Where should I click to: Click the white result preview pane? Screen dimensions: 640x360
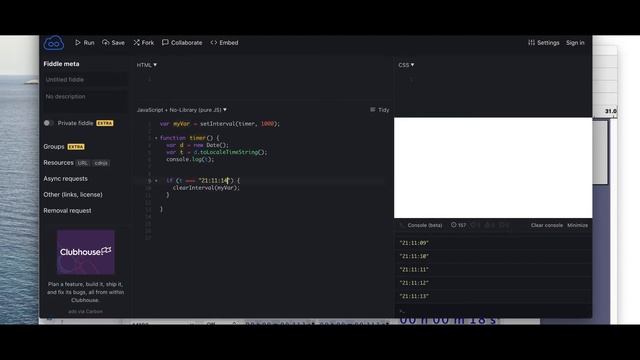coord(493,168)
